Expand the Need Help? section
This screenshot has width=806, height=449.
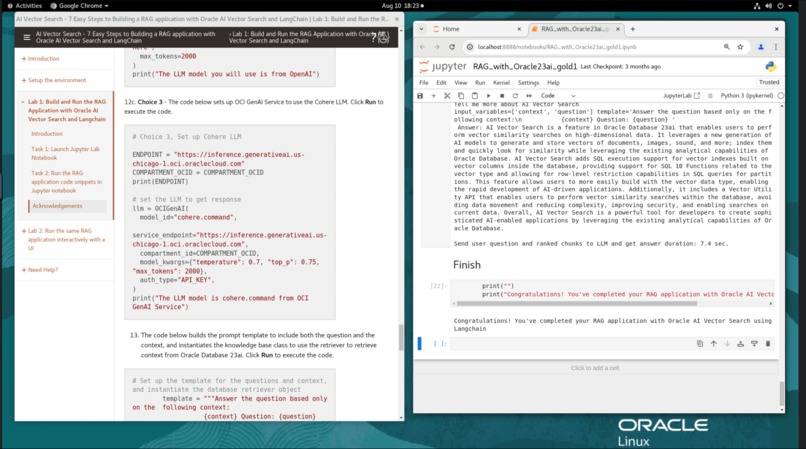click(40, 270)
